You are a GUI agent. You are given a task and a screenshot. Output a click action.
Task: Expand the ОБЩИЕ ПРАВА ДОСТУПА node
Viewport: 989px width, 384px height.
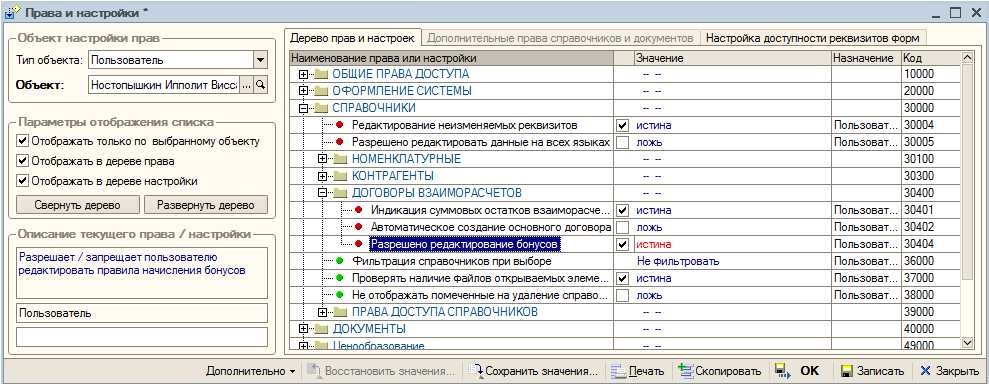click(x=304, y=74)
